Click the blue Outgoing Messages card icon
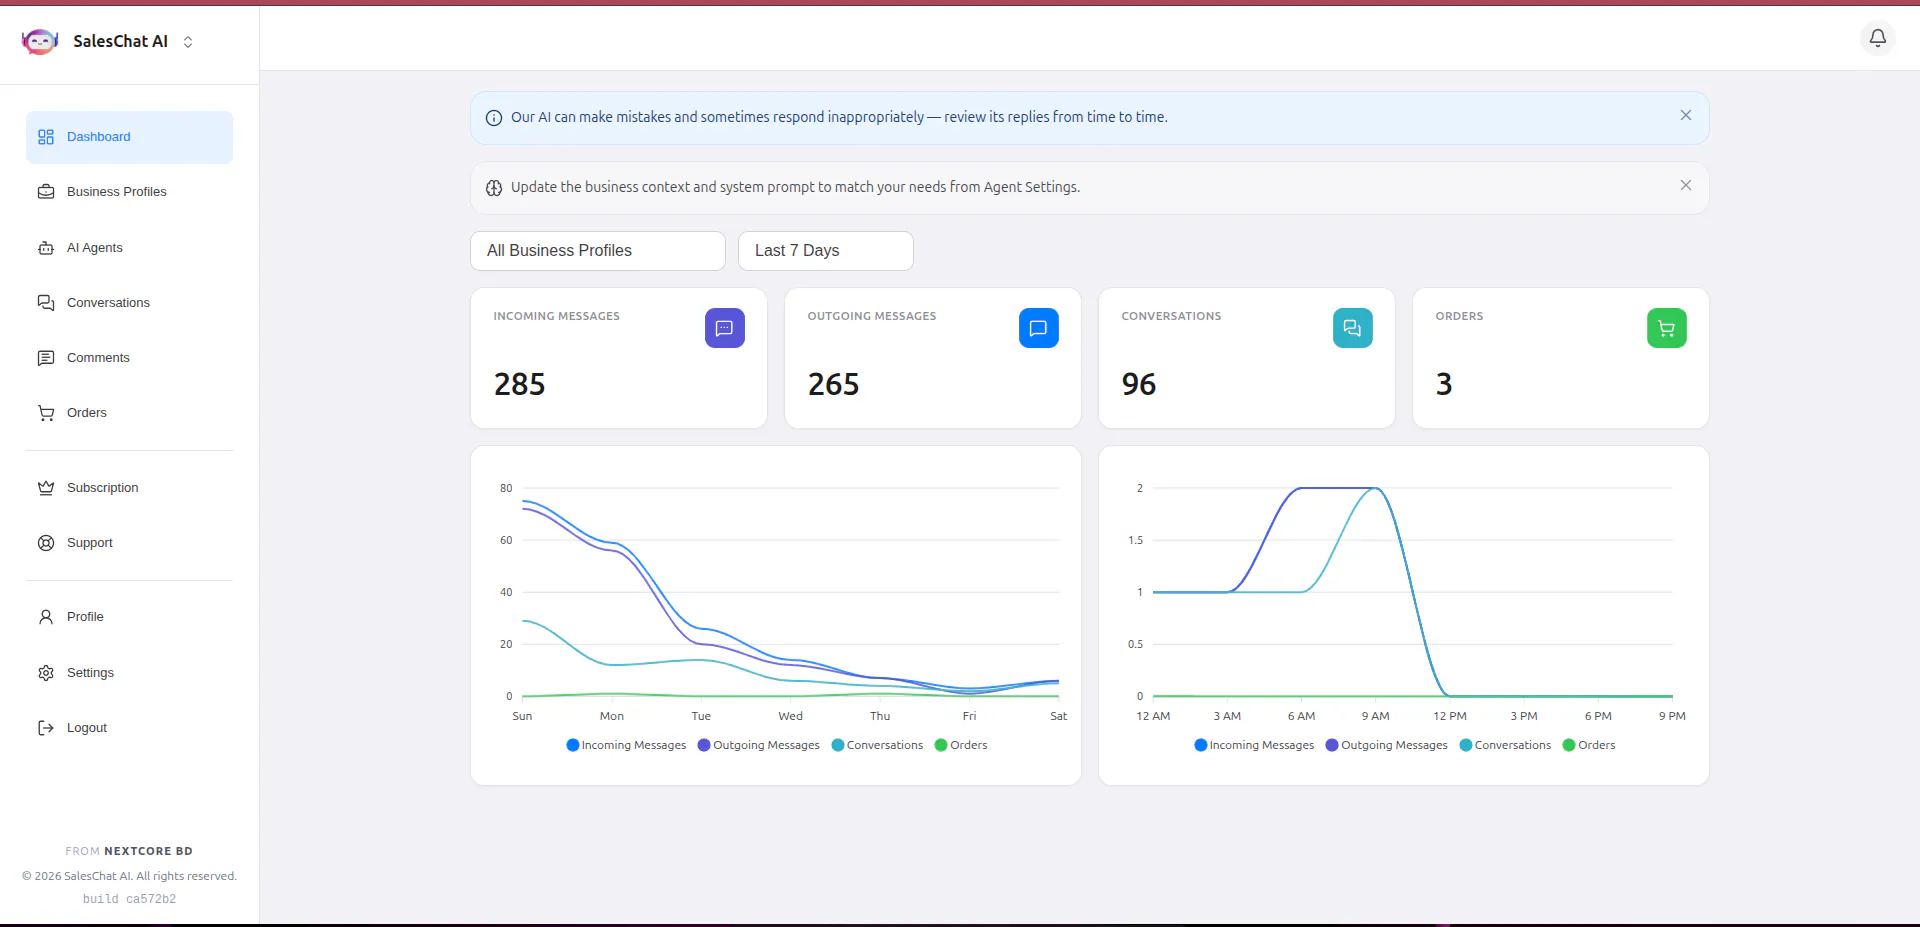 (x=1039, y=328)
